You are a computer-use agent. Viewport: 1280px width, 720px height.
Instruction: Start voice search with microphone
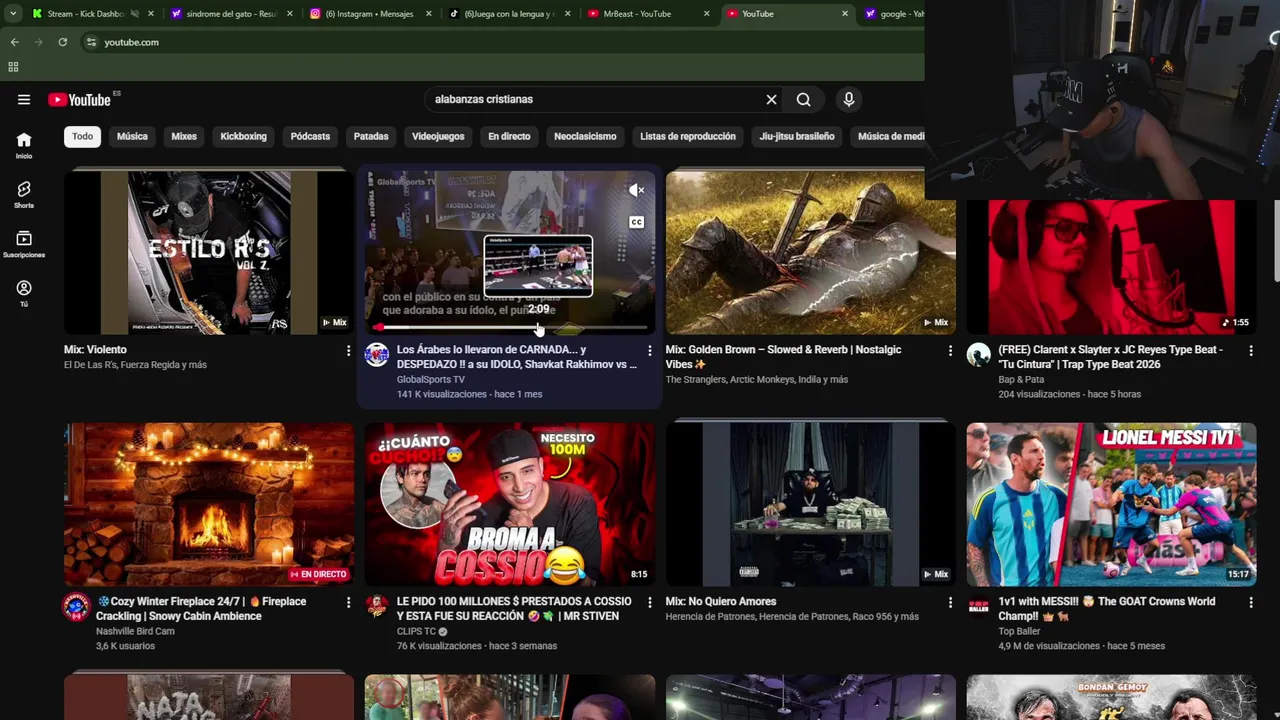click(848, 99)
